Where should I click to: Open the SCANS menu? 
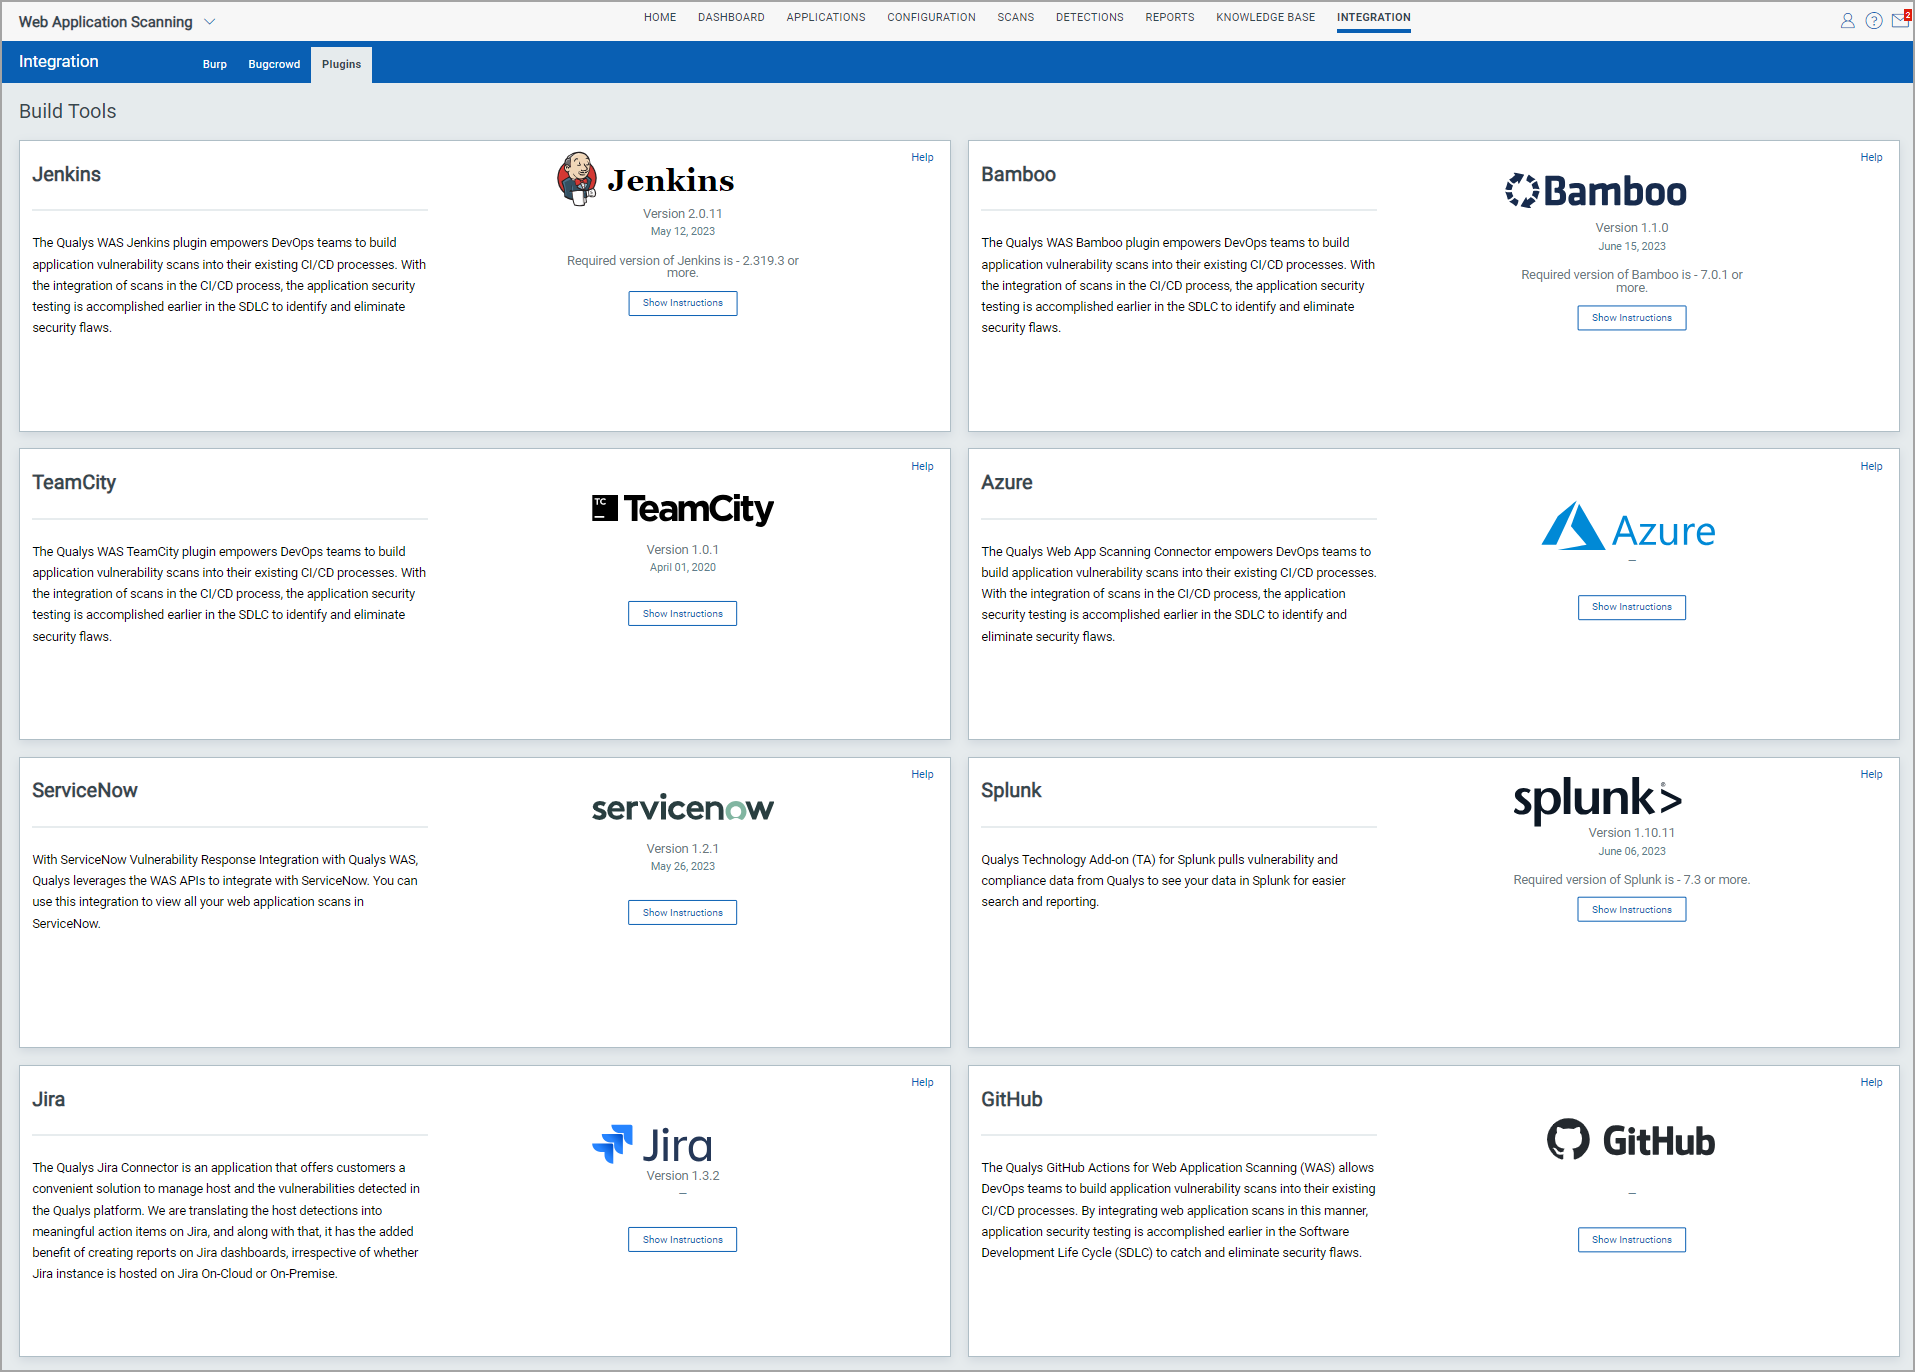point(1015,18)
